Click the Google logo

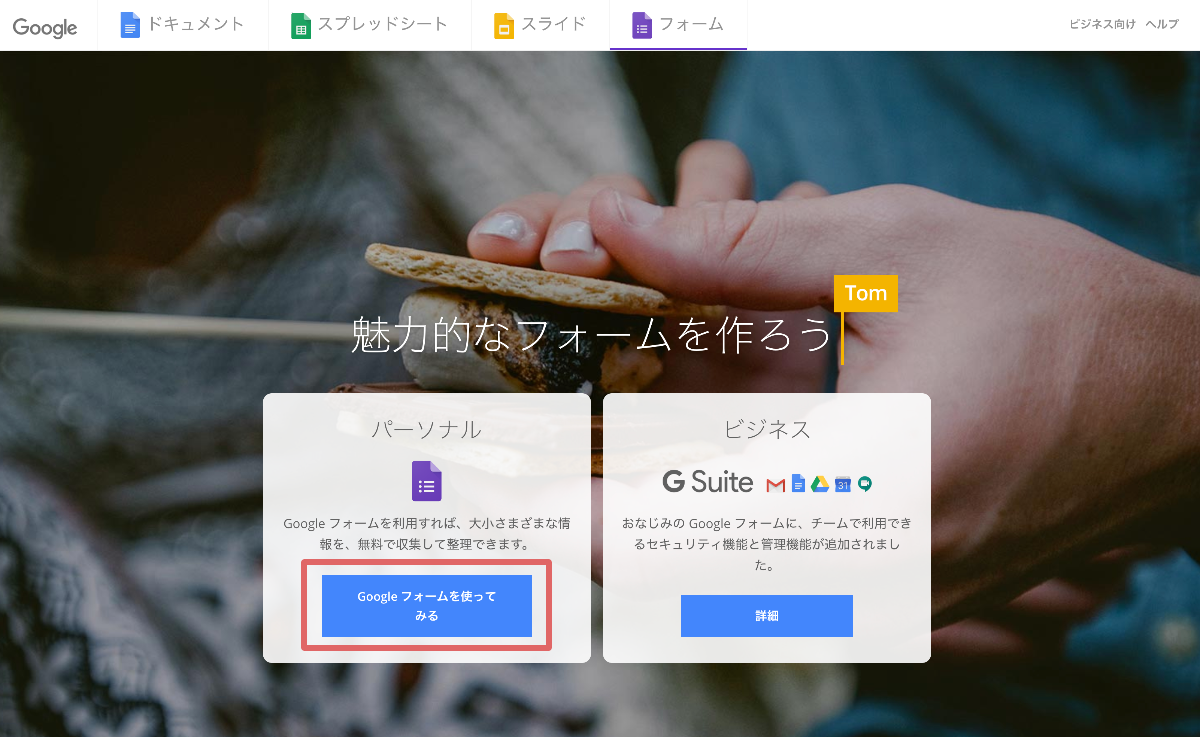(x=45, y=27)
